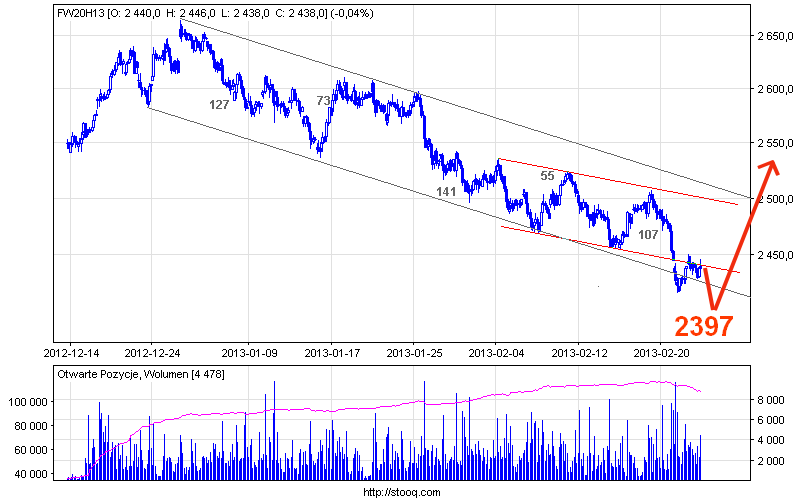Image resolution: width=800 pixels, height=500 pixels.
Task: Click the 4 000 volume axis label
Action: pyautogui.click(x=771, y=440)
